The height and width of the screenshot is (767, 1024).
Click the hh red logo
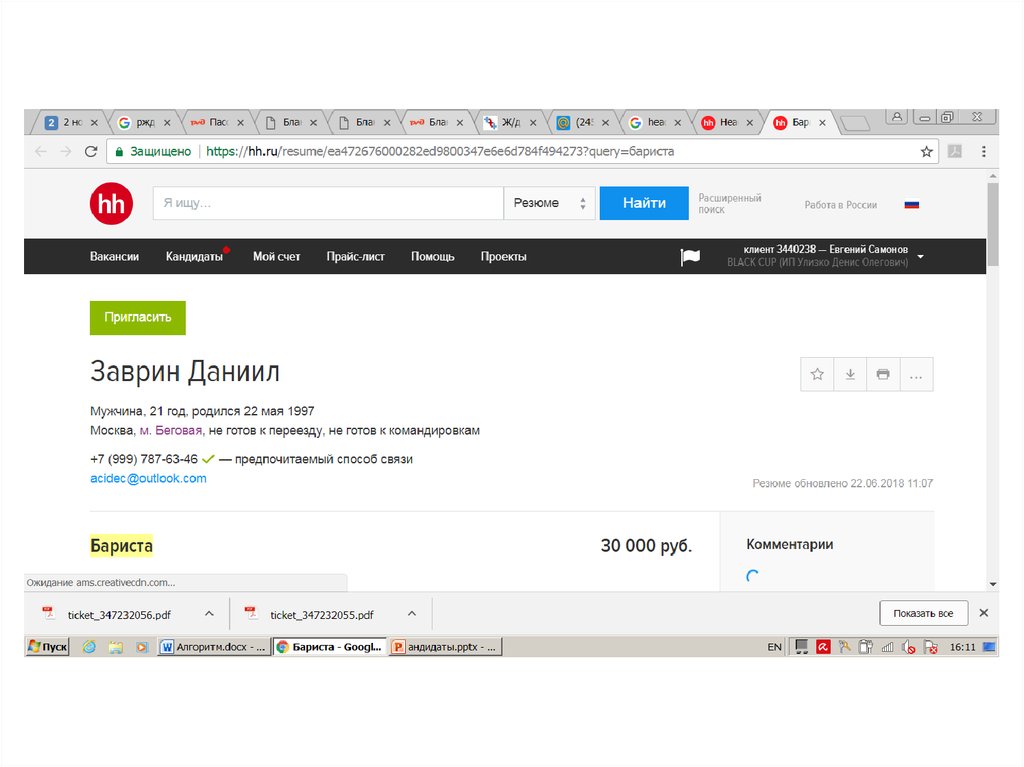[x=111, y=203]
